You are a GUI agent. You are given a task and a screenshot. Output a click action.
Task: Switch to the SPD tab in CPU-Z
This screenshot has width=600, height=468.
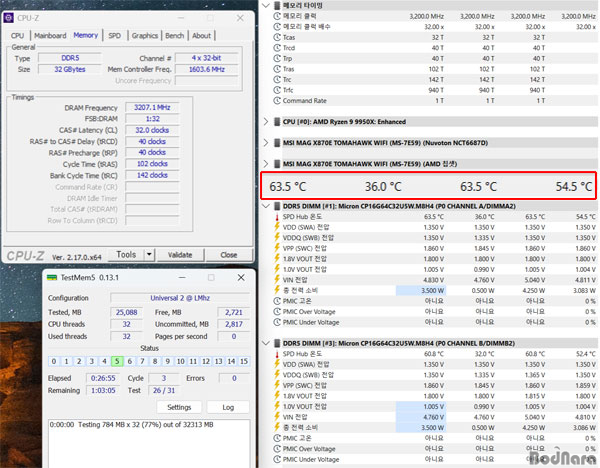pos(114,35)
